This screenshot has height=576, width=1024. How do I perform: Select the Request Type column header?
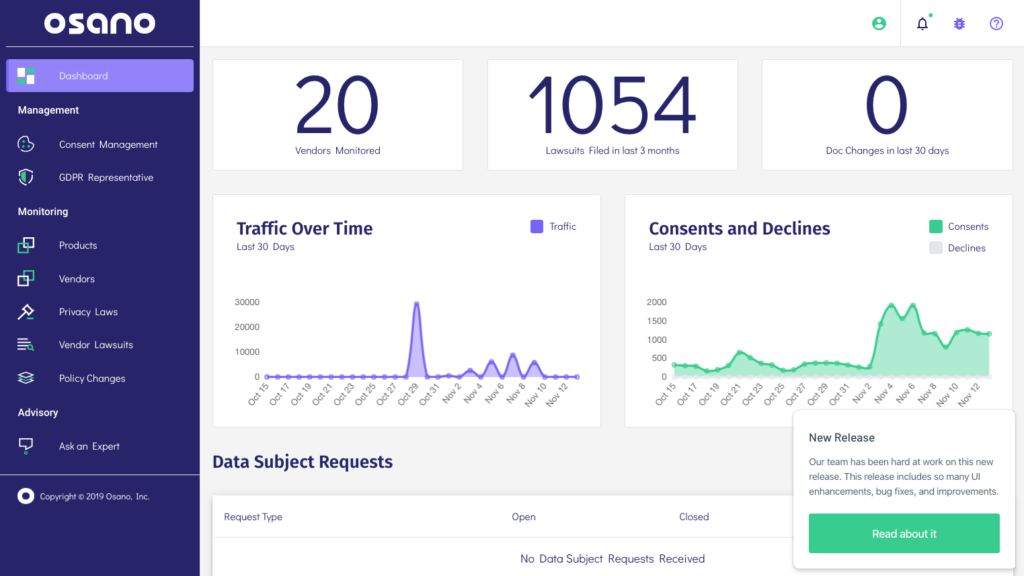pos(254,517)
